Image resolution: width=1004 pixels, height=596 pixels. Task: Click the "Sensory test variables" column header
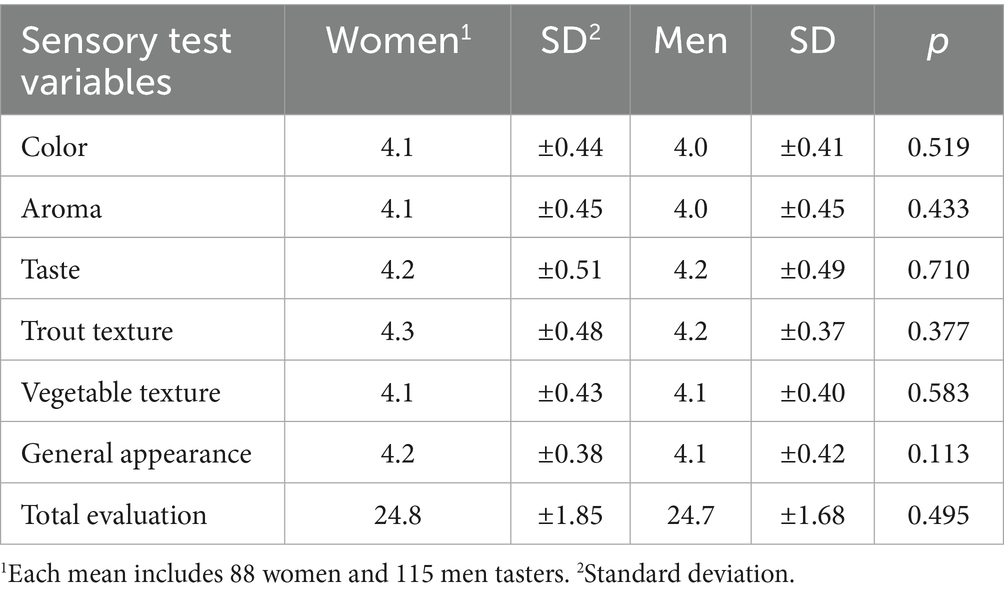click(x=127, y=59)
